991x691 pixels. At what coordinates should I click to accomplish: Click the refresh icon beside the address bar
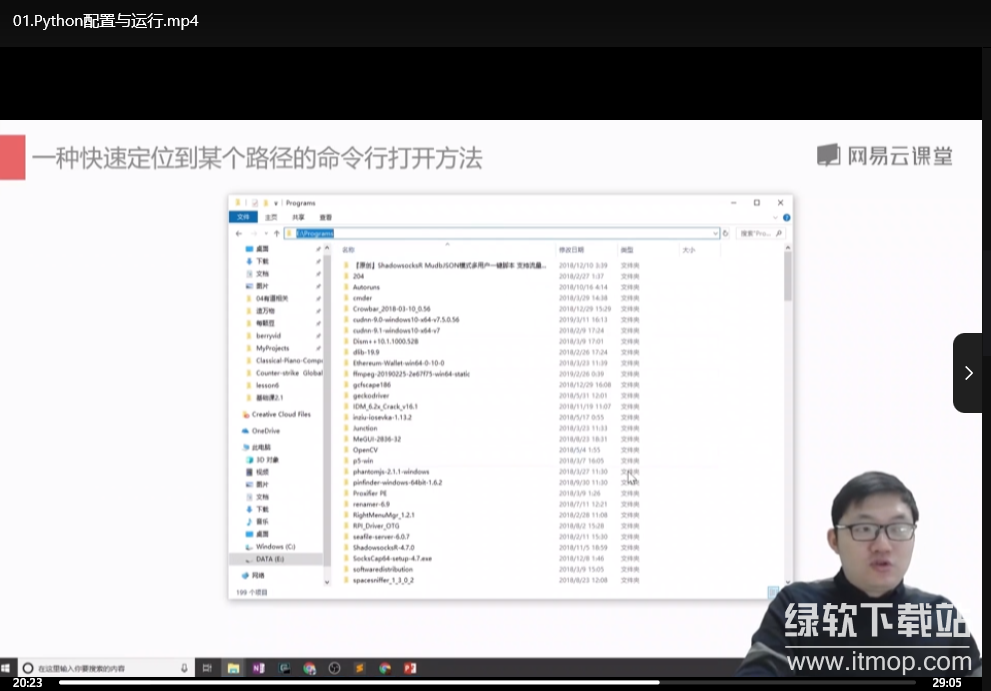[x=728, y=233]
